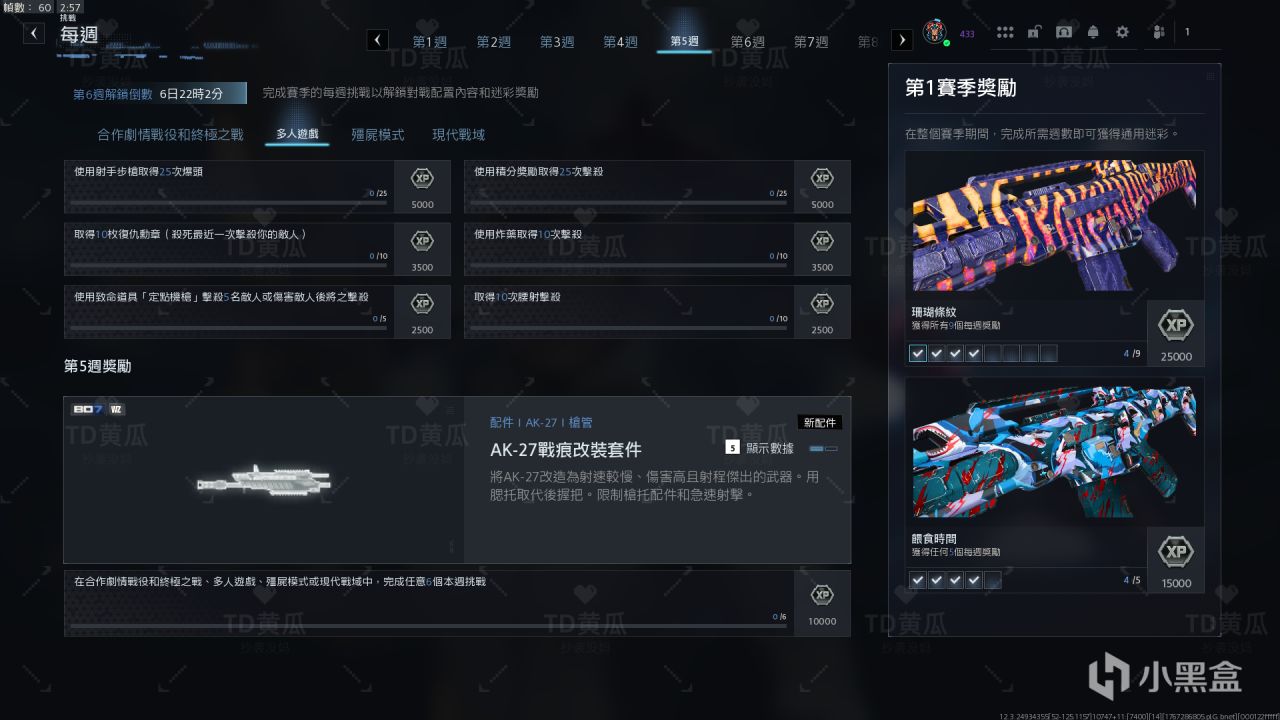Viewport: 1280px width, 720px height.
Task: Open the grid menu icon
Action: tap(1005, 32)
